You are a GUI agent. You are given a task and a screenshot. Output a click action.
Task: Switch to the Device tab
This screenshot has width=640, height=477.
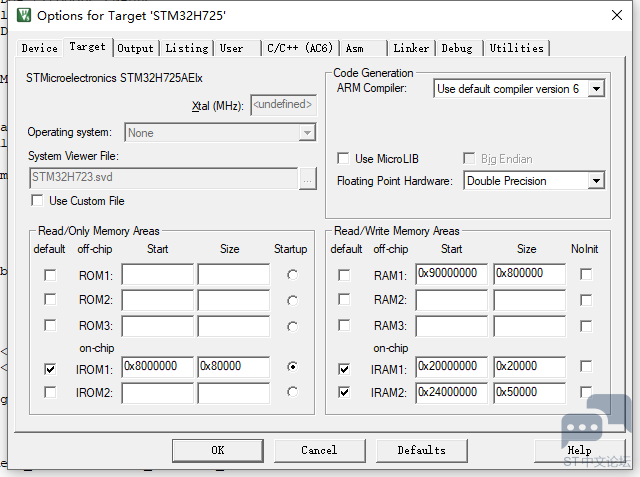tap(40, 48)
